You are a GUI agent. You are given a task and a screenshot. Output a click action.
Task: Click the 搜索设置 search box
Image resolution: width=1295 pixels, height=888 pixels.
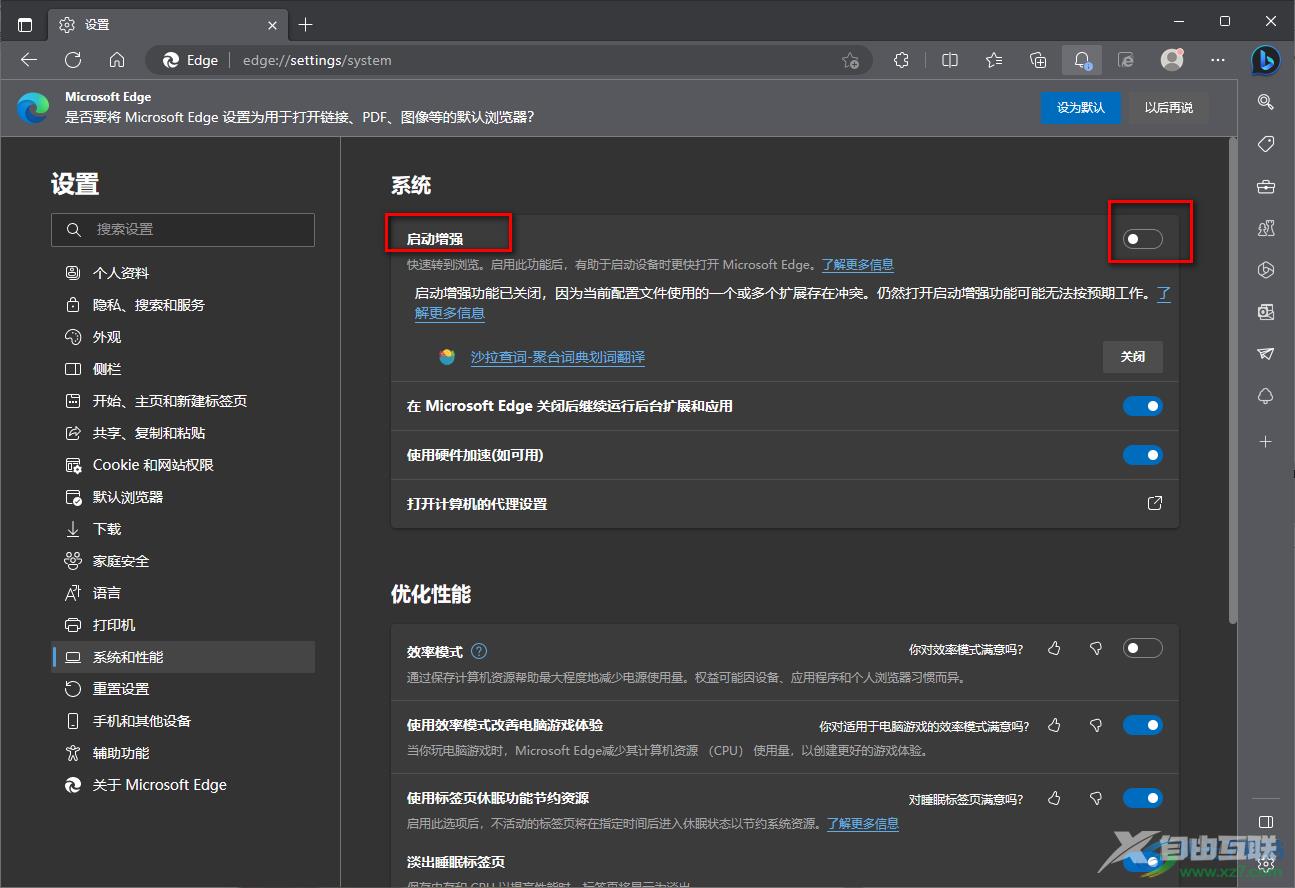(183, 229)
